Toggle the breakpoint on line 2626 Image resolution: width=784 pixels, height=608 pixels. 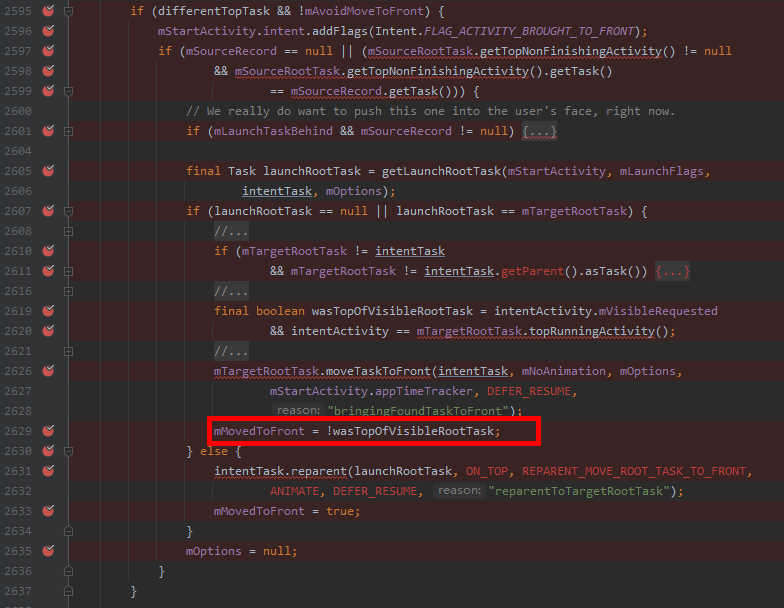click(x=48, y=370)
